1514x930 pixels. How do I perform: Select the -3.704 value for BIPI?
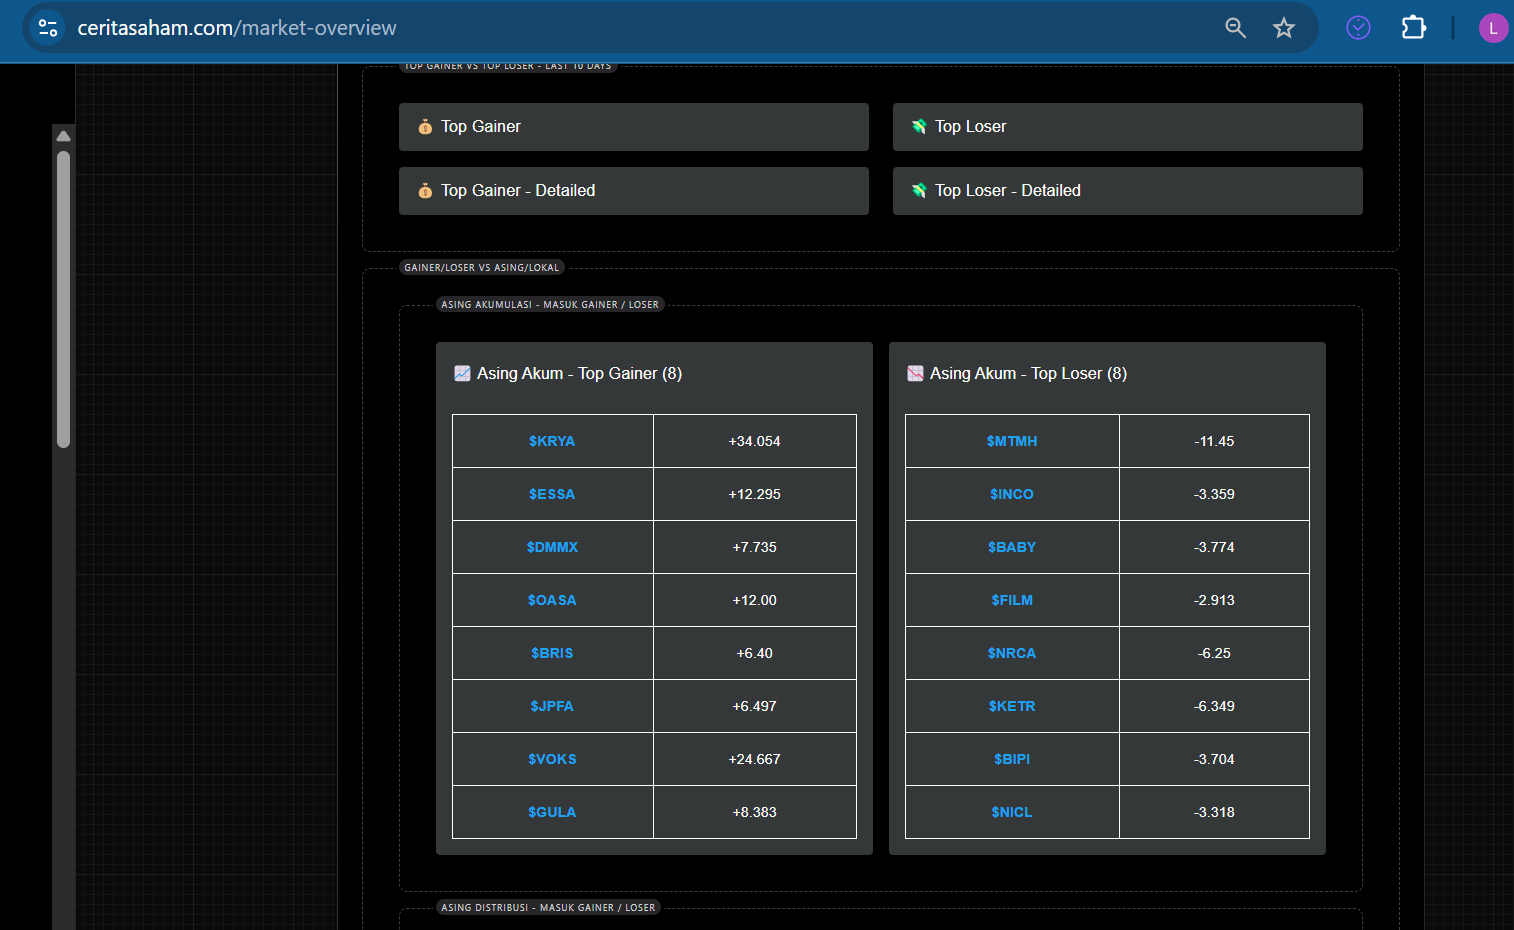pos(1214,759)
